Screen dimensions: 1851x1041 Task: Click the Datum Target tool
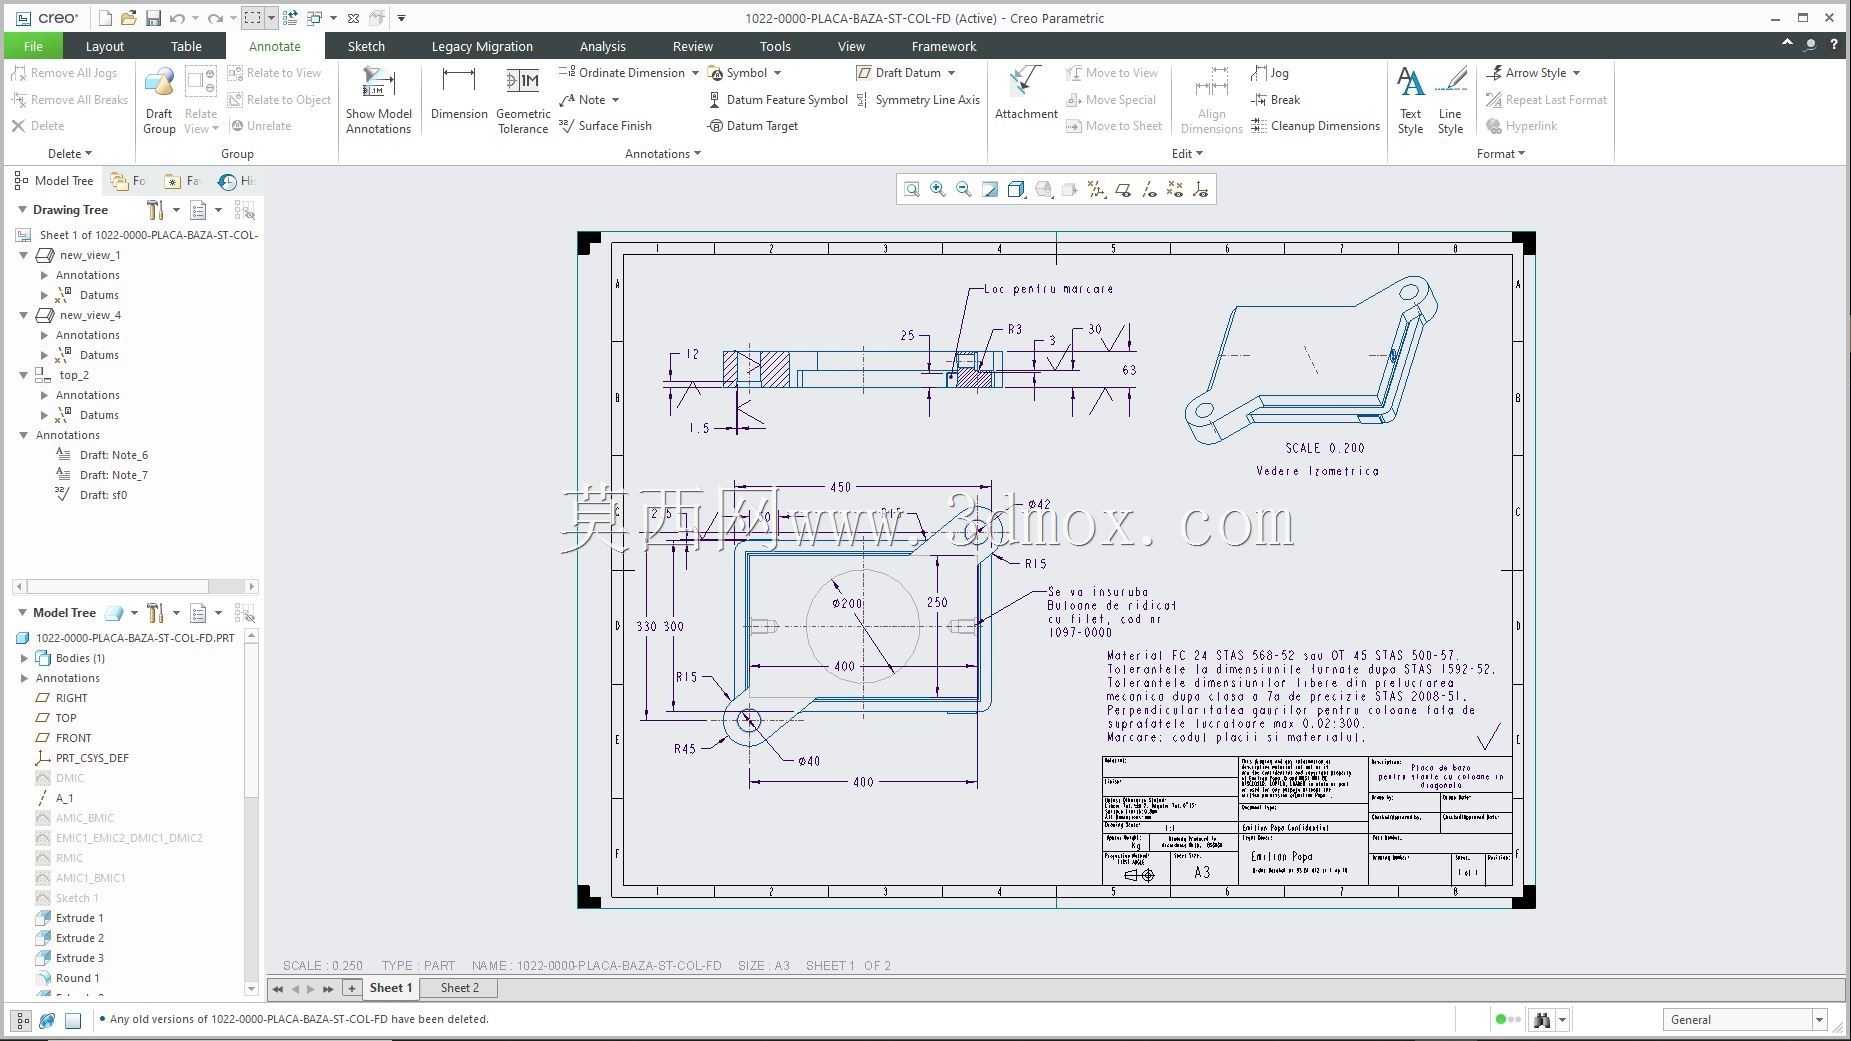click(752, 126)
